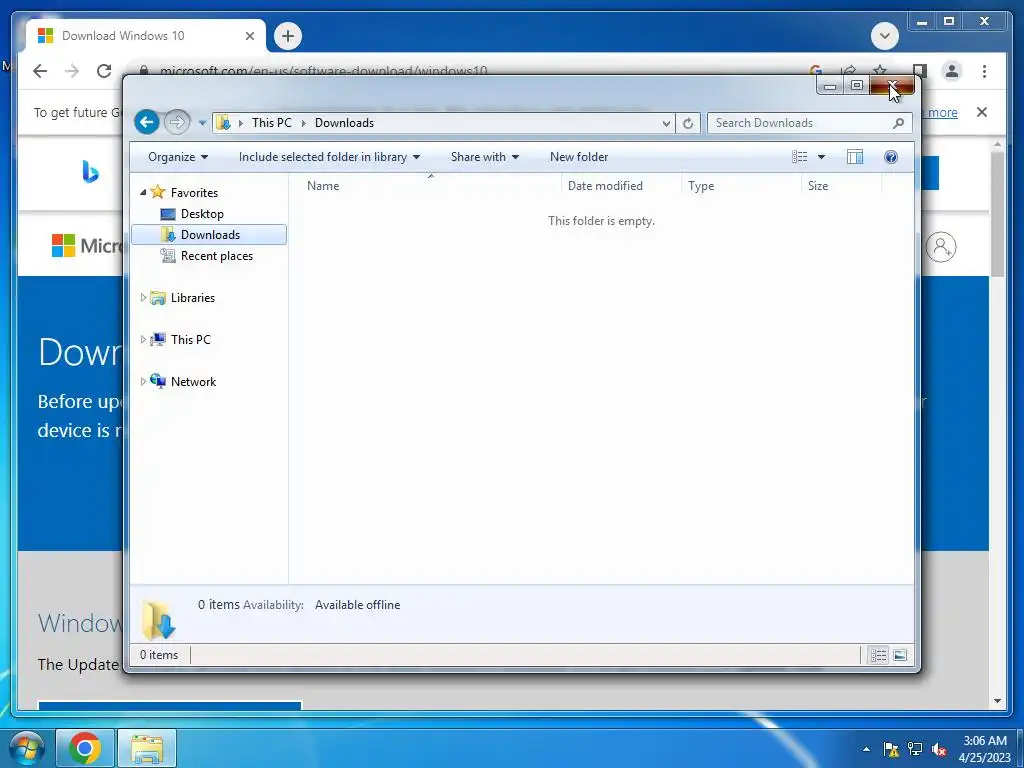Viewport: 1024px width, 768px height.
Task: Minimize the Chrome window
Action: coord(921,22)
